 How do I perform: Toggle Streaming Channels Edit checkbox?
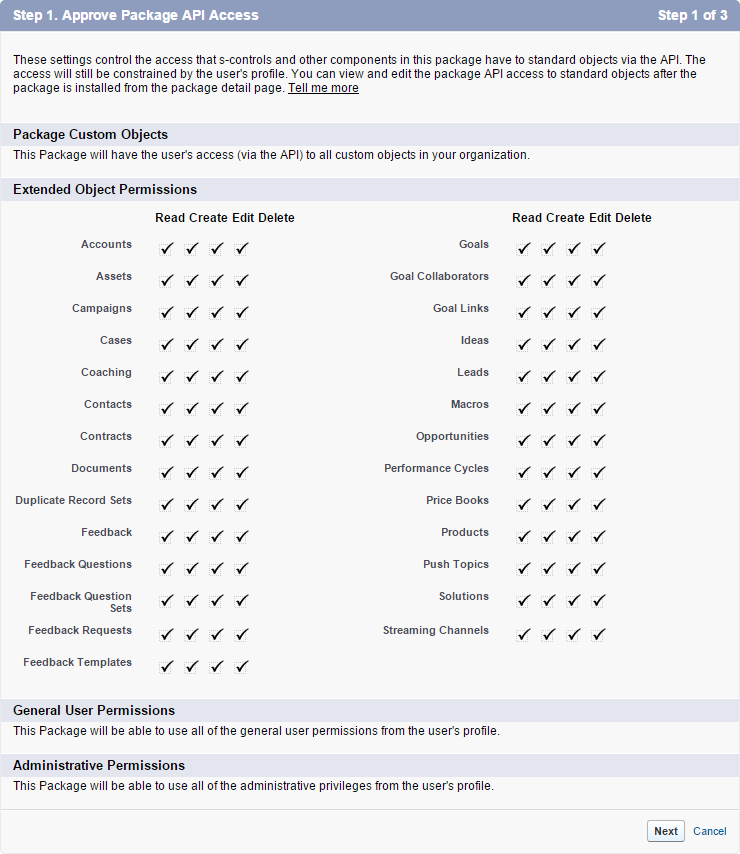(574, 635)
